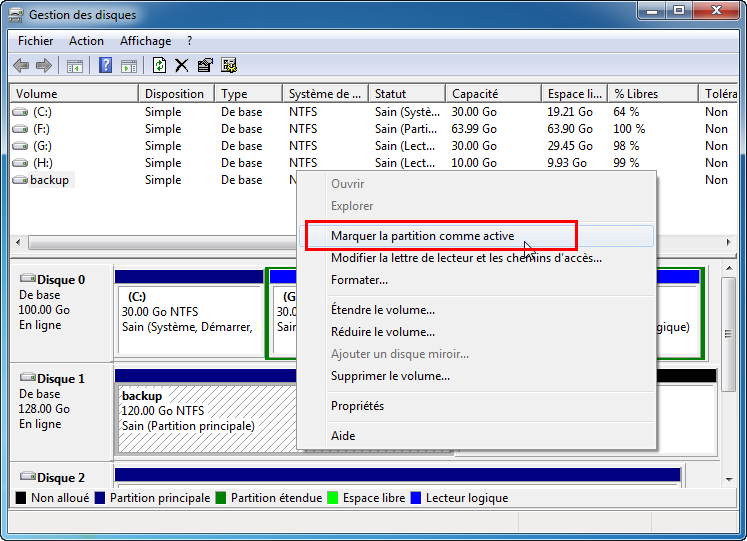This screenshot has height=541, width=747.
Task: Open the Fichier menu
Action: 35,41
